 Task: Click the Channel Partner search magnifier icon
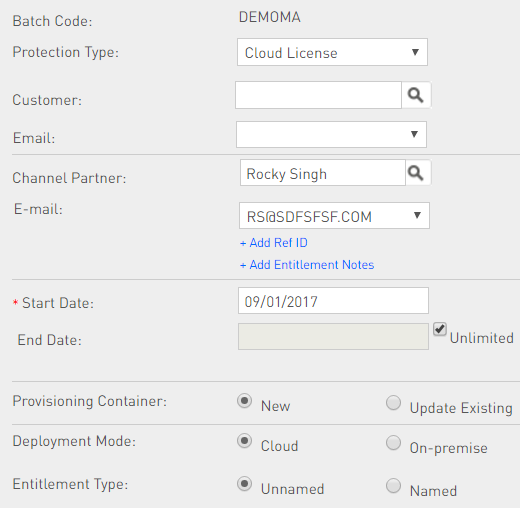[x=418, y=173]
